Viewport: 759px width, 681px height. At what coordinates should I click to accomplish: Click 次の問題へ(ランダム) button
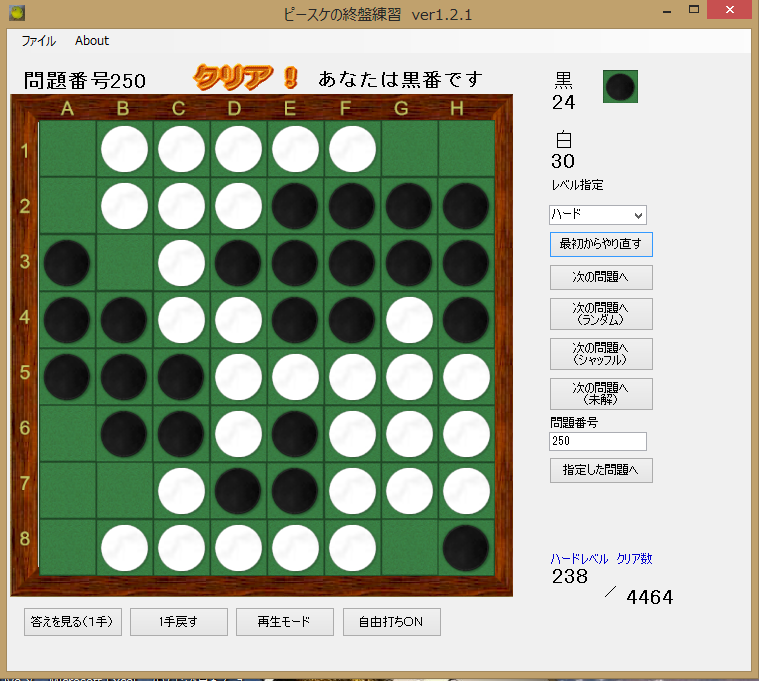tap(601, 314)
